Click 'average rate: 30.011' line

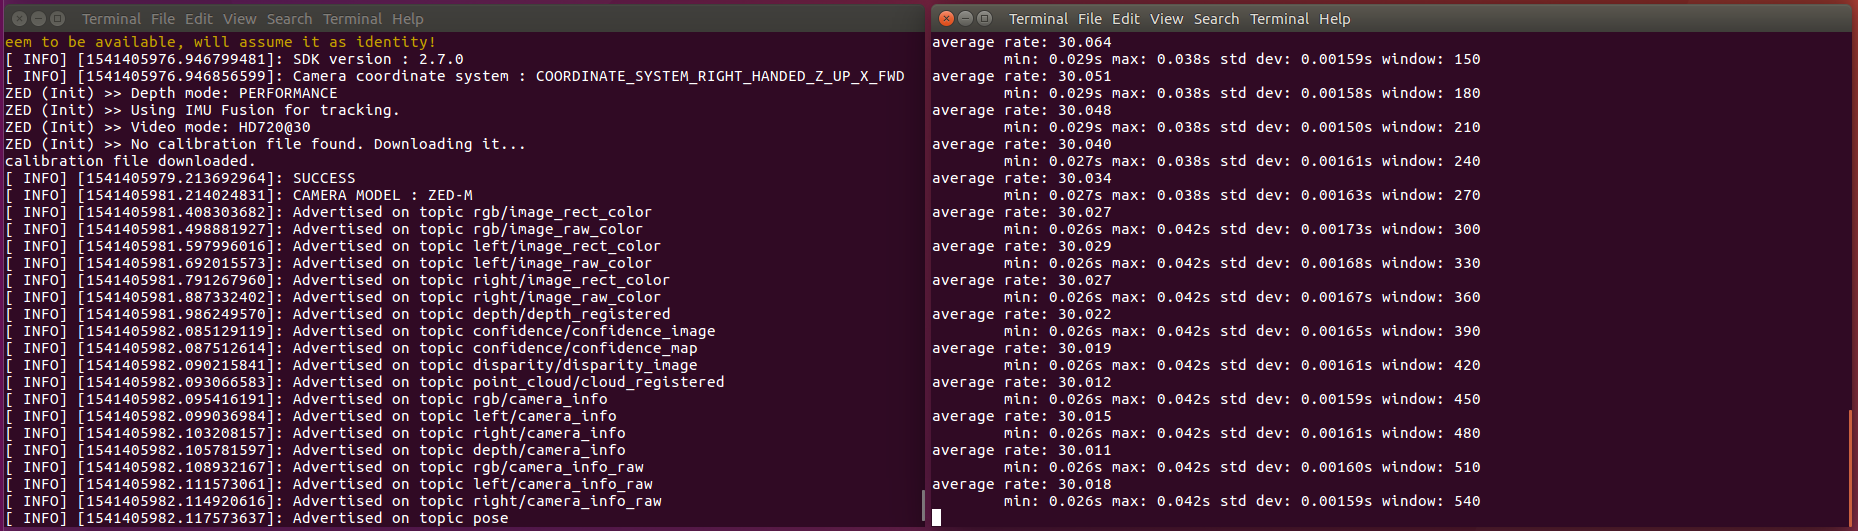(x=1022, y=450)
